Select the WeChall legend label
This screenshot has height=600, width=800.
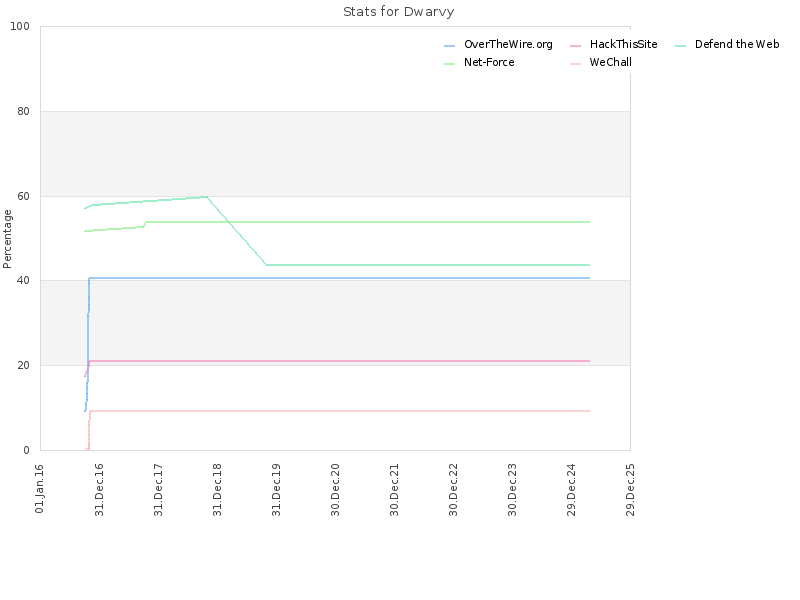click(x=610, y=62)
